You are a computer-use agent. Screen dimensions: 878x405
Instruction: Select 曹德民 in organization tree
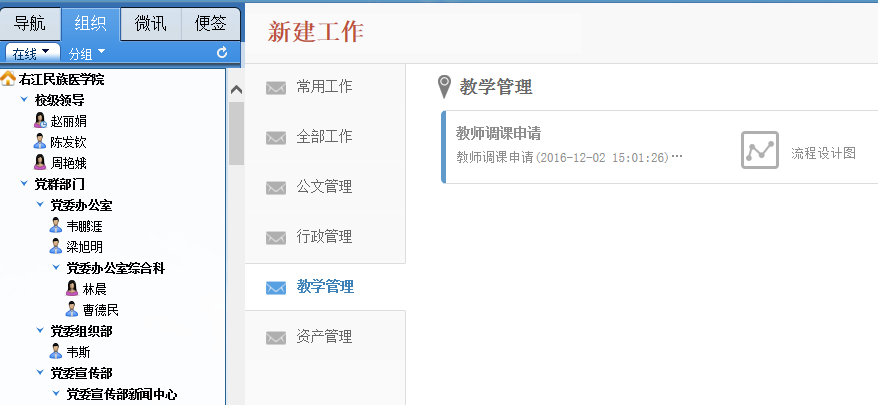pyautogui.click(x=101, y=310)
